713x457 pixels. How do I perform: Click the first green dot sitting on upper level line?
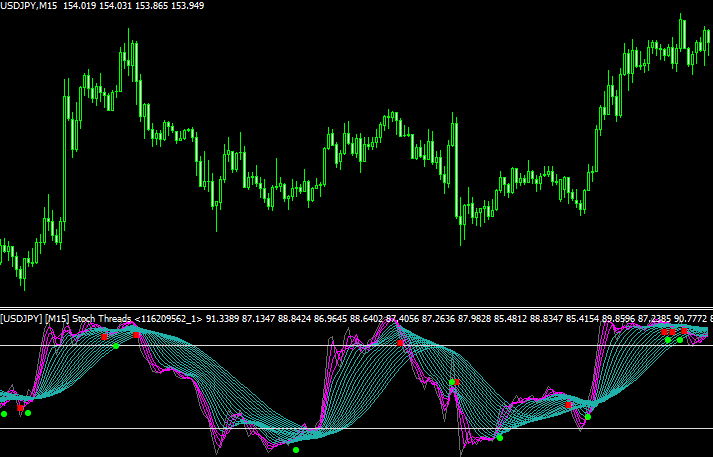116,346
